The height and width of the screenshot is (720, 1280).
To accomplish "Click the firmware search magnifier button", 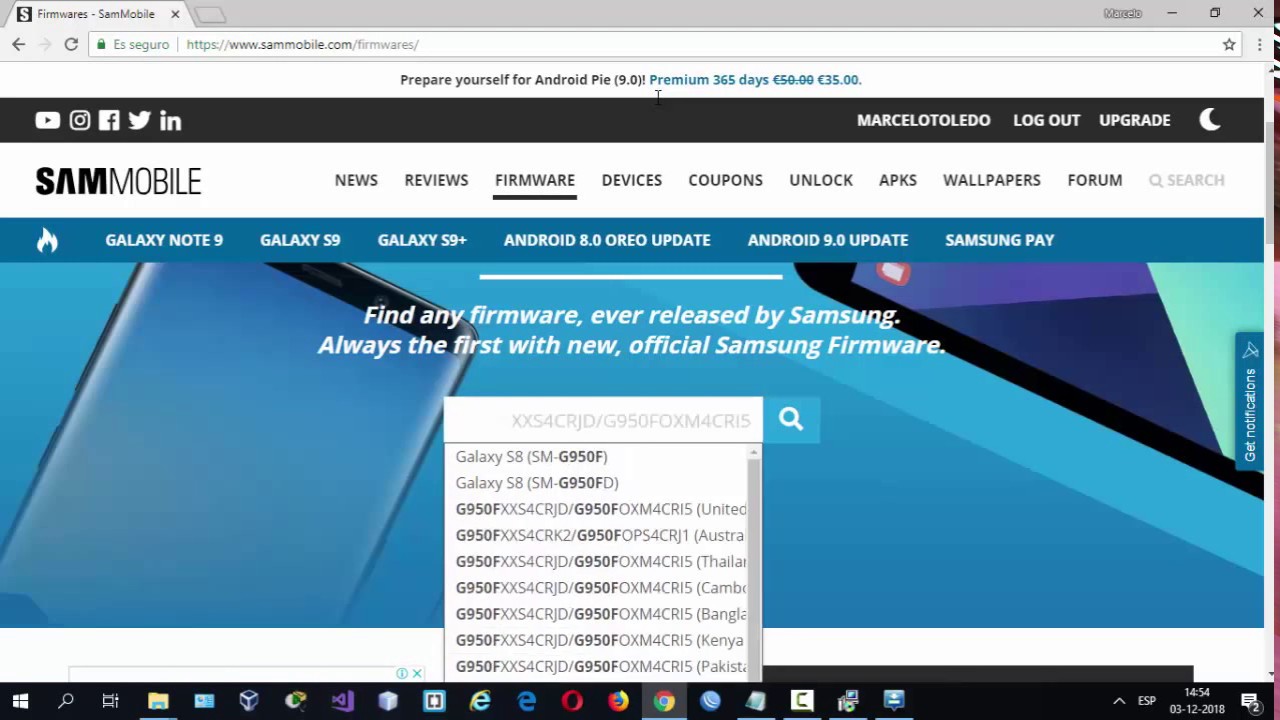I will coord(791,420).
